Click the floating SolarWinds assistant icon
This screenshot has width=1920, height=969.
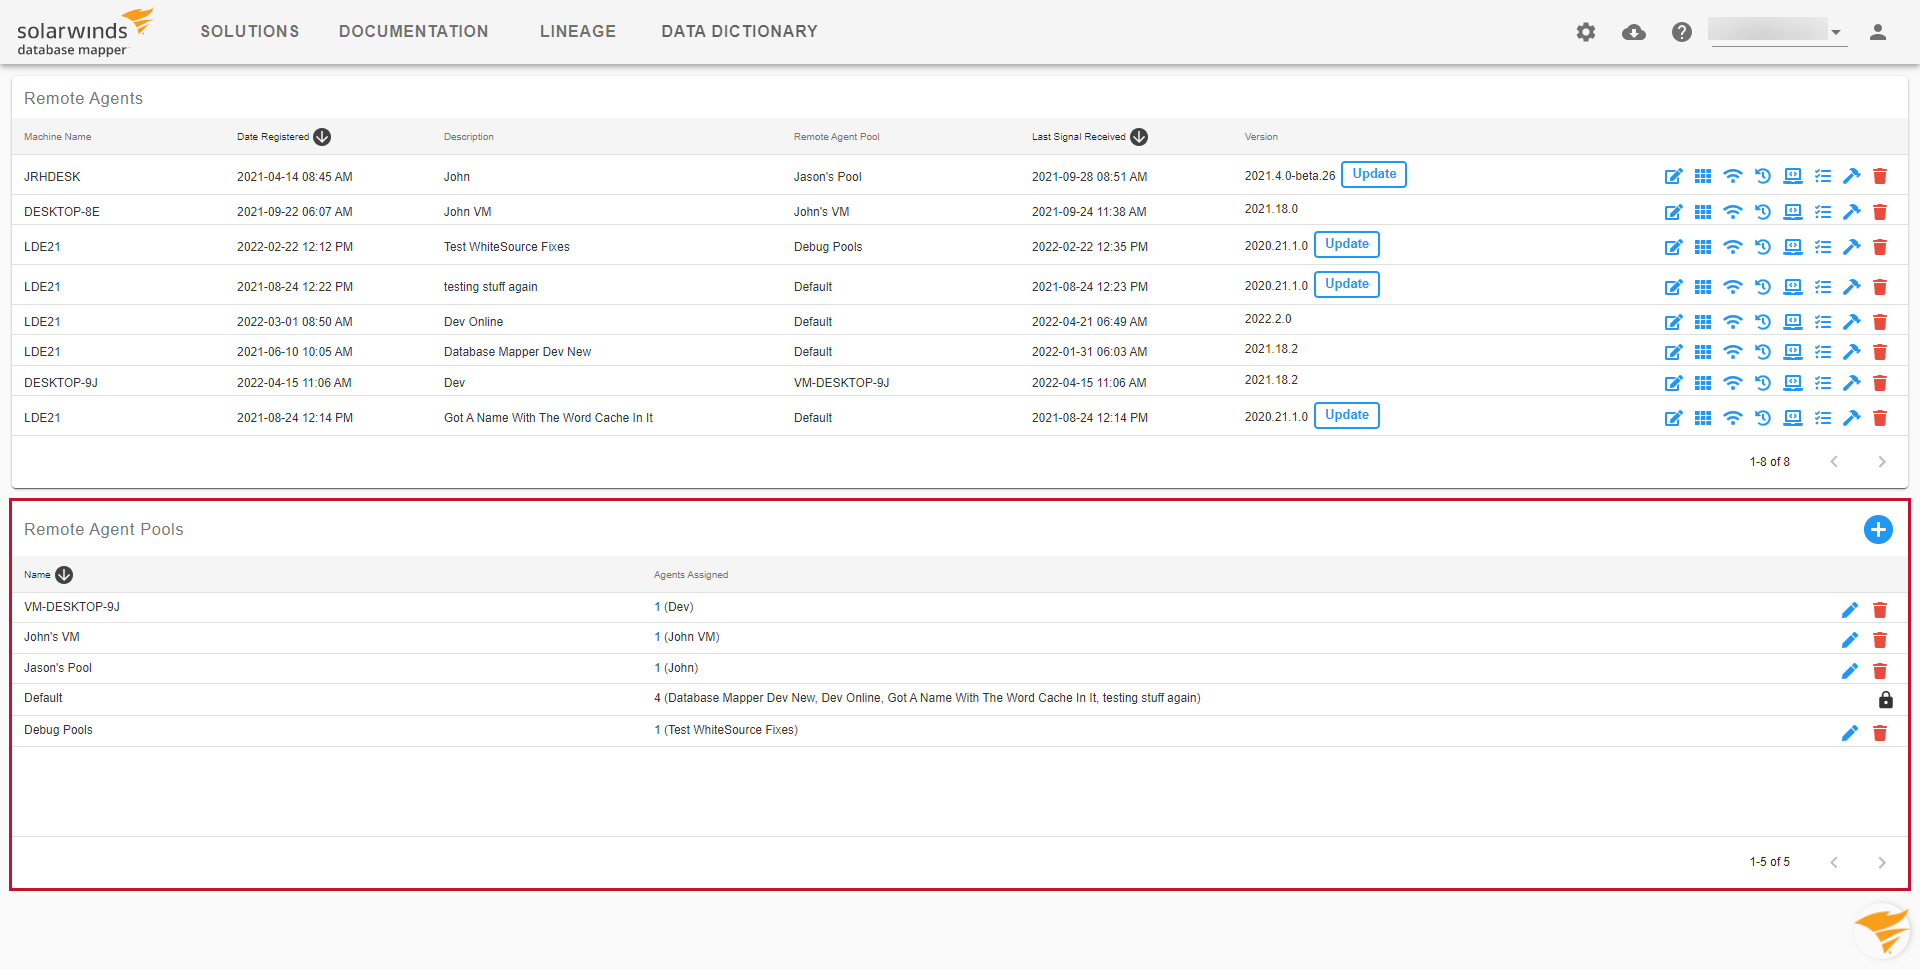click(1882, 931)
